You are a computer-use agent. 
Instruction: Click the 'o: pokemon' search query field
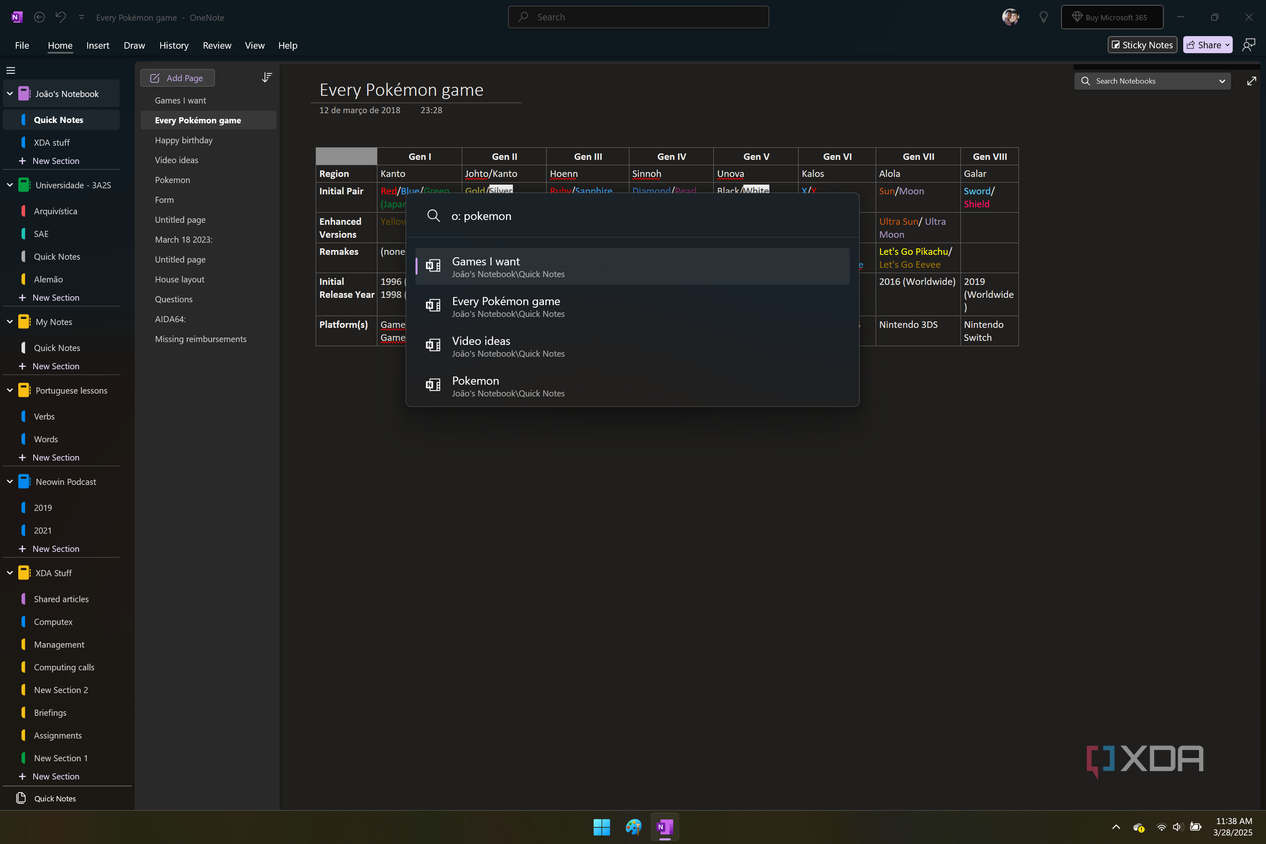pos(632,216)
